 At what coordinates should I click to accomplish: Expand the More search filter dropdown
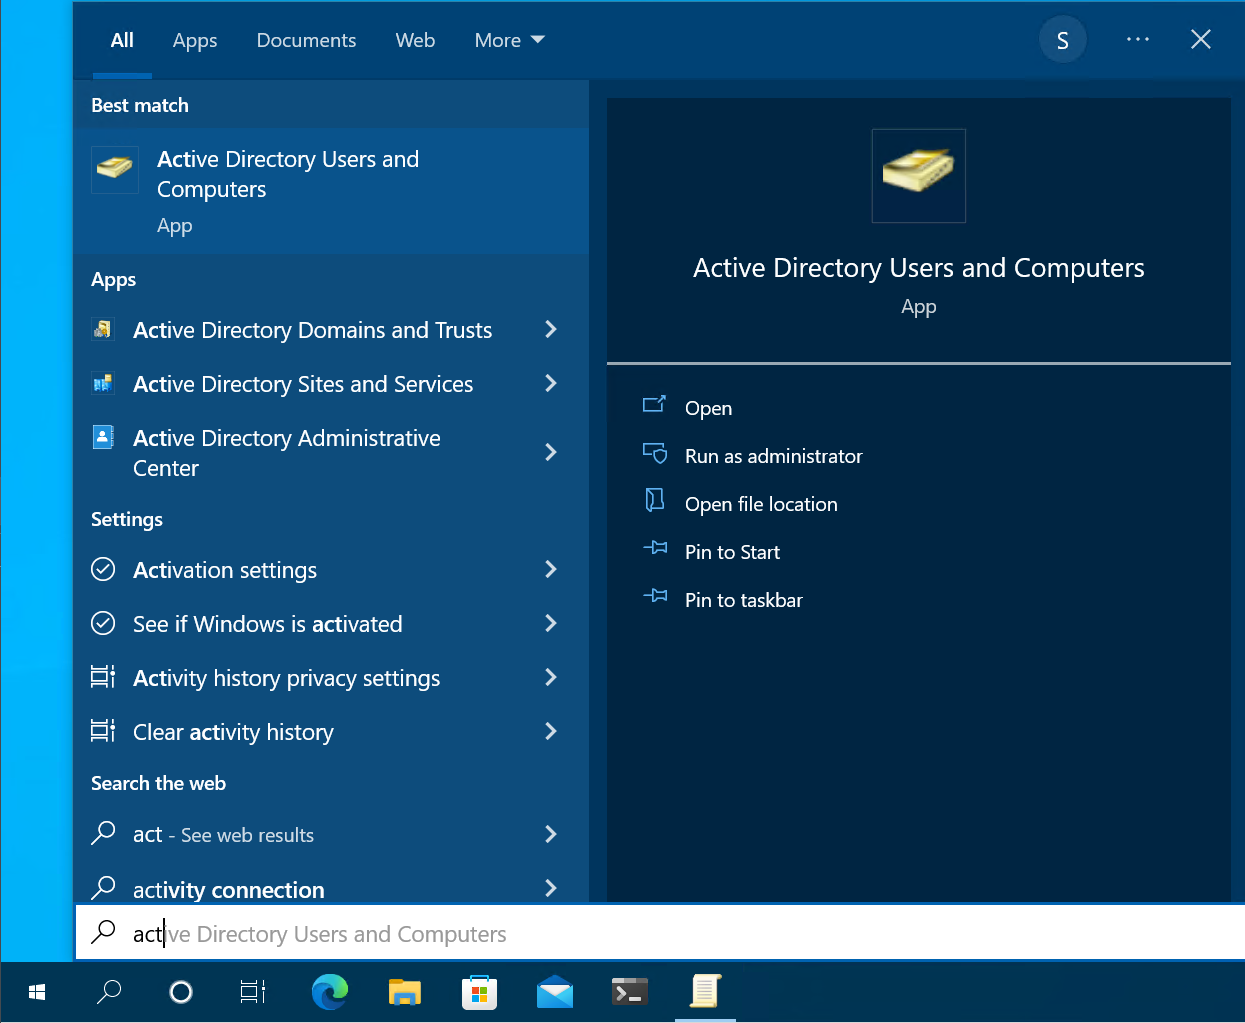click(509, 40)
